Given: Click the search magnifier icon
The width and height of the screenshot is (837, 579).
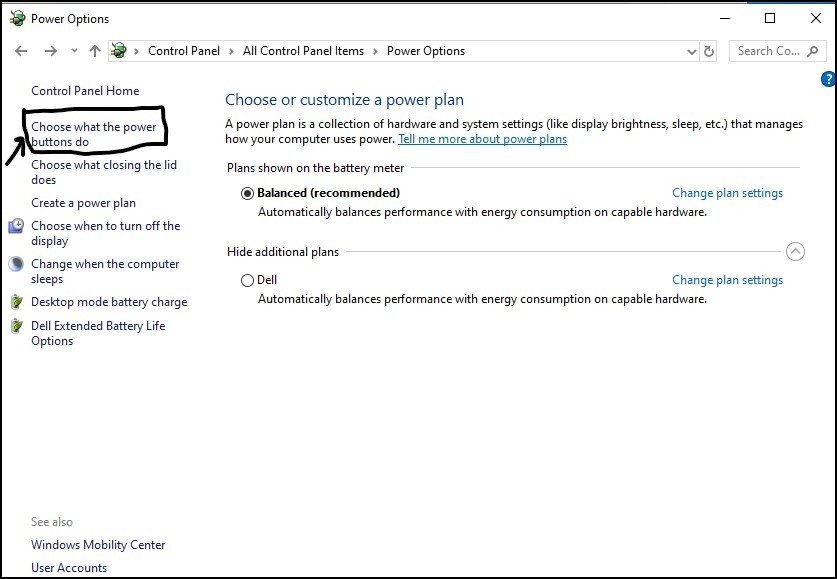Looking at the screenshot, I should 812,52.
